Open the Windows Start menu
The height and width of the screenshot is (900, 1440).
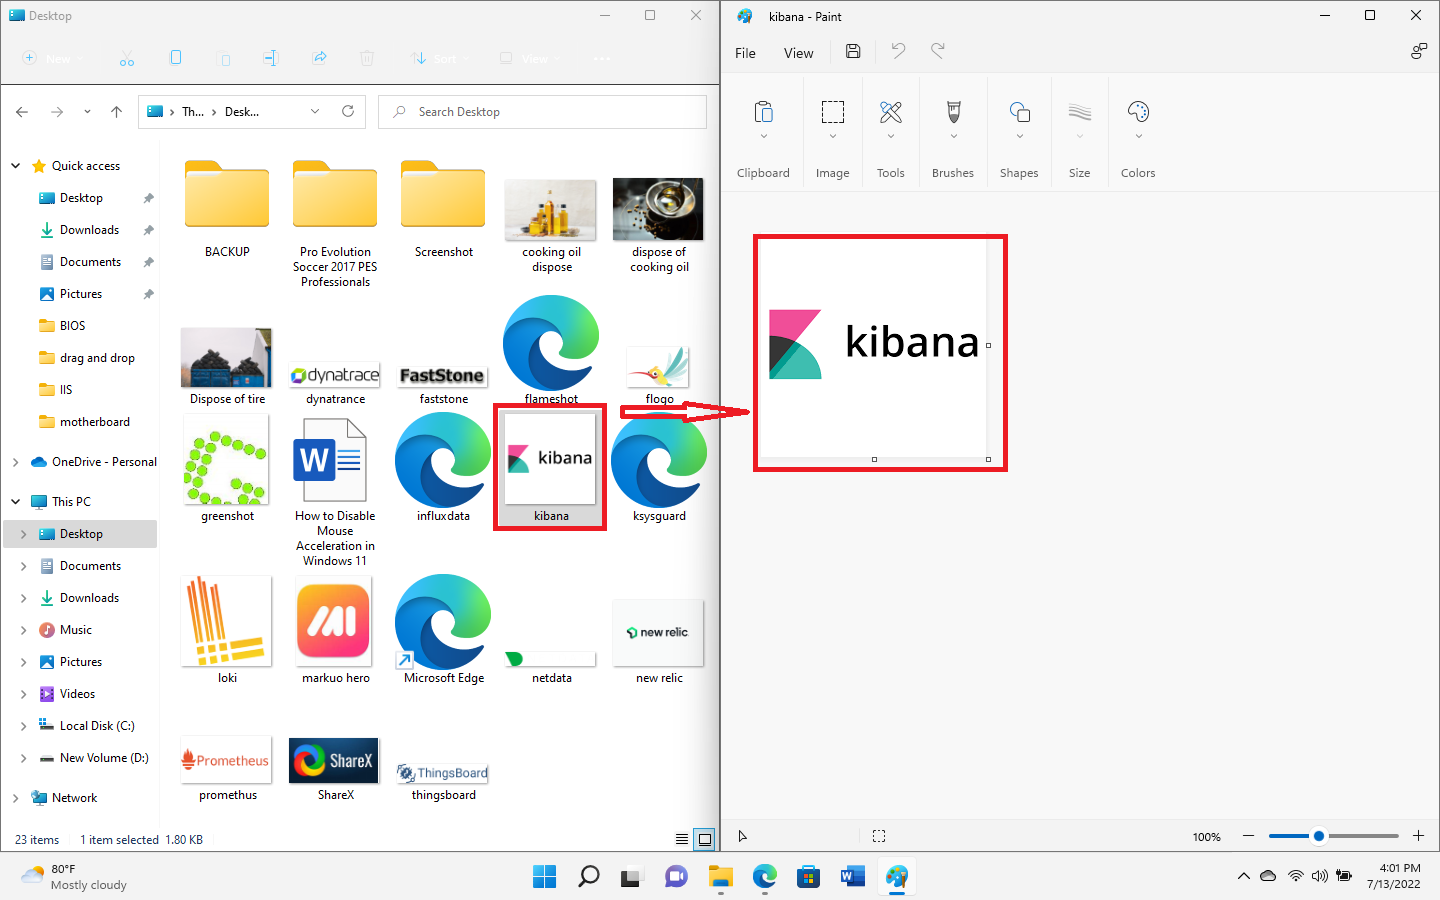(545, 877)
